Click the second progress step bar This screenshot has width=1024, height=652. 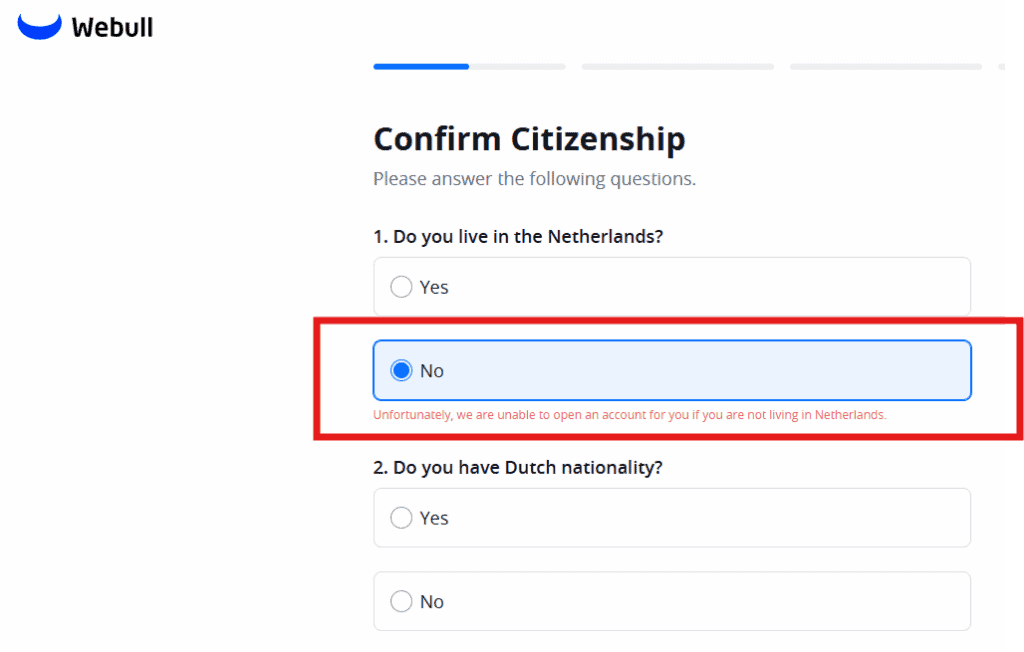click(677, 67)
